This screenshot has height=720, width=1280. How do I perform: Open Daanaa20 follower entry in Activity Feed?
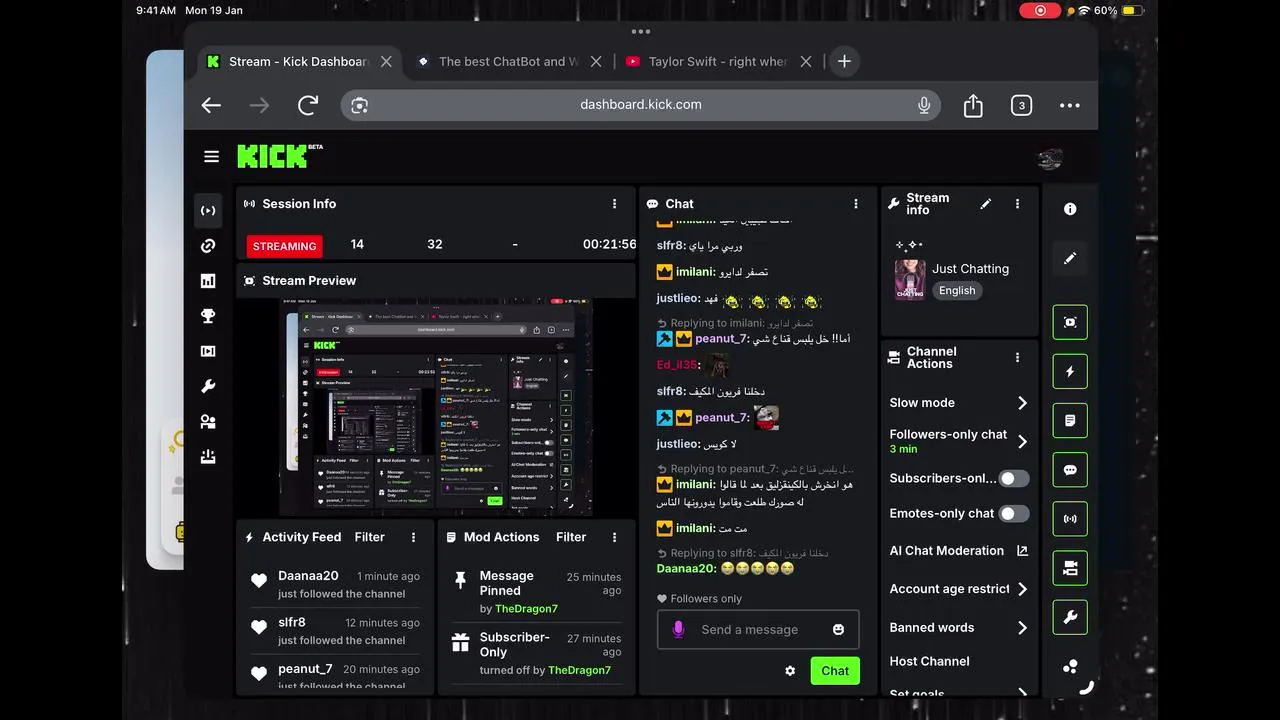335,584
